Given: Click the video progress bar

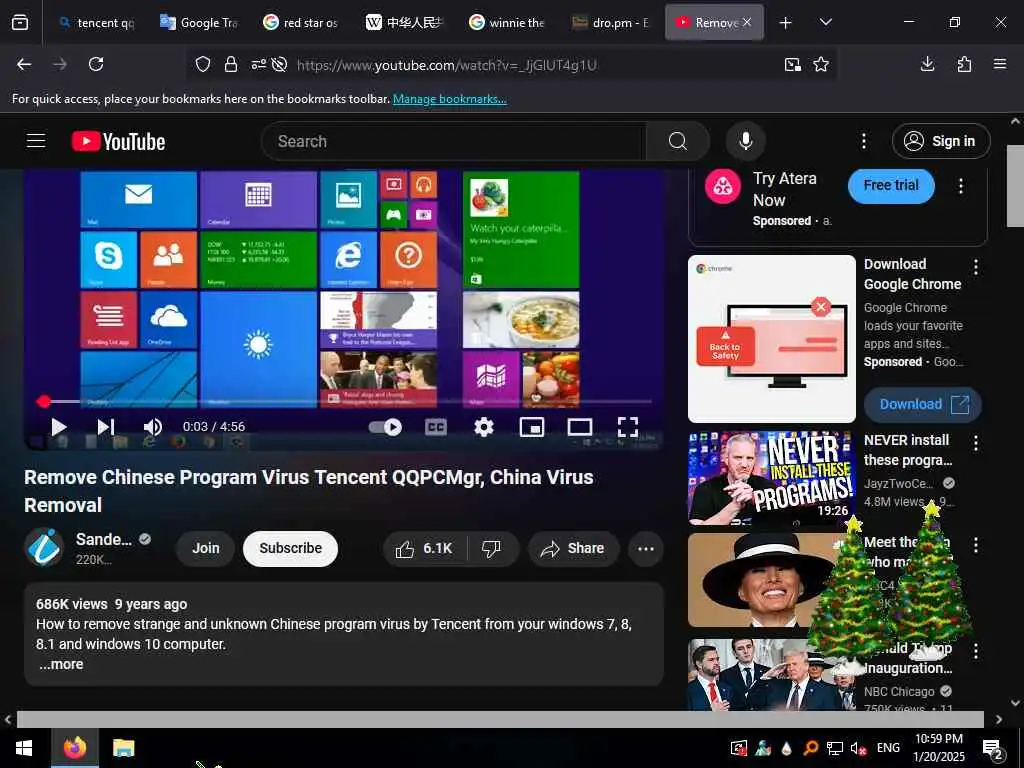Looking at the screenshot, I should point(346,401).
